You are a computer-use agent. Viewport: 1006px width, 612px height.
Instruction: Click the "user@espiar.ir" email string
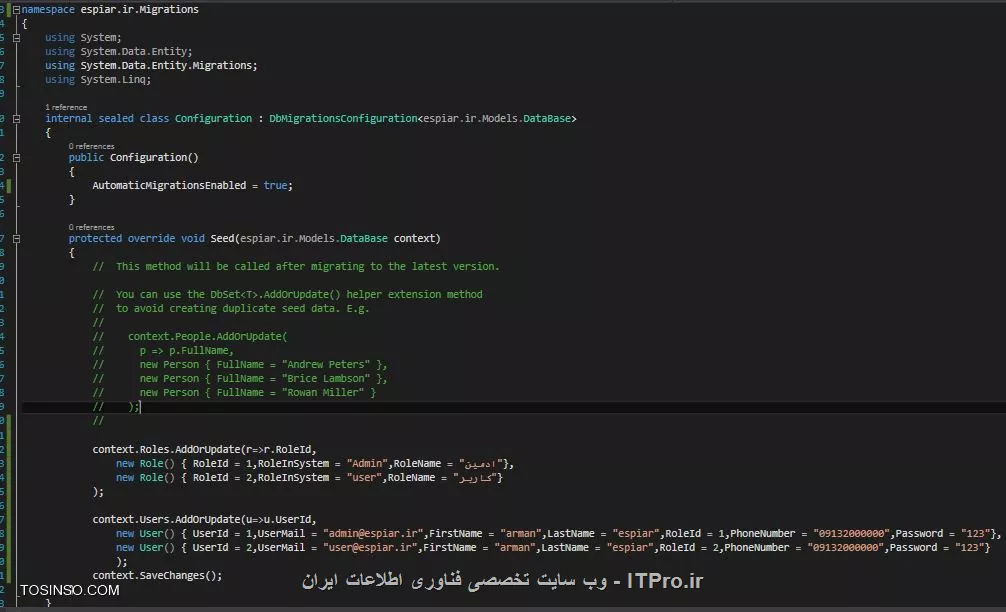tap(370, 548)
